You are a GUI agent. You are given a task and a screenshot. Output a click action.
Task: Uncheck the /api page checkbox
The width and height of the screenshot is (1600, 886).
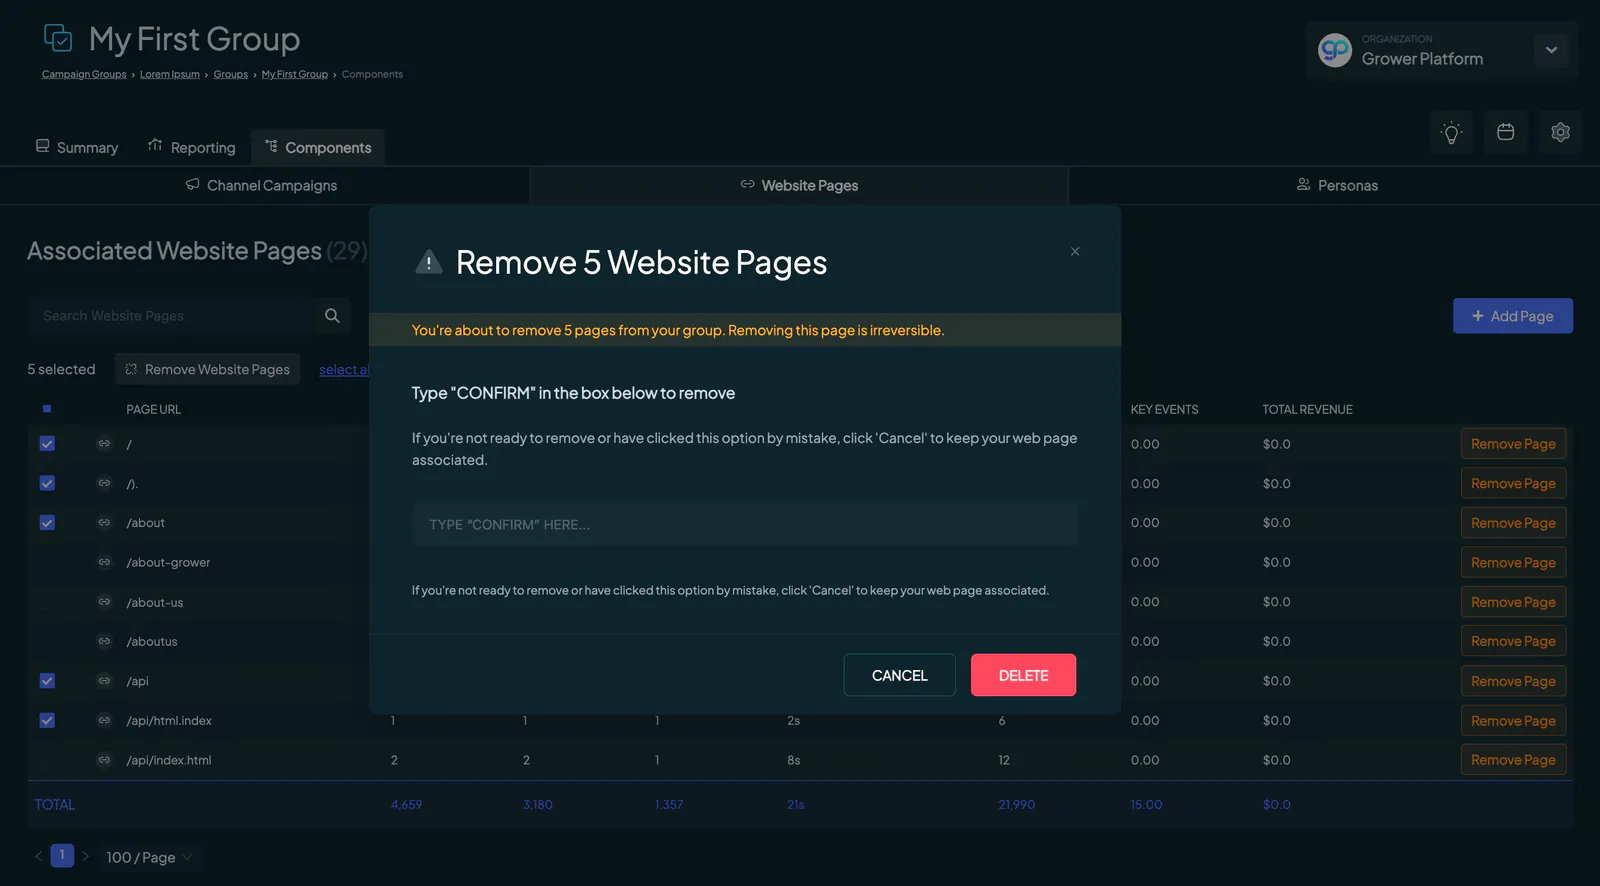click(47, 681)
